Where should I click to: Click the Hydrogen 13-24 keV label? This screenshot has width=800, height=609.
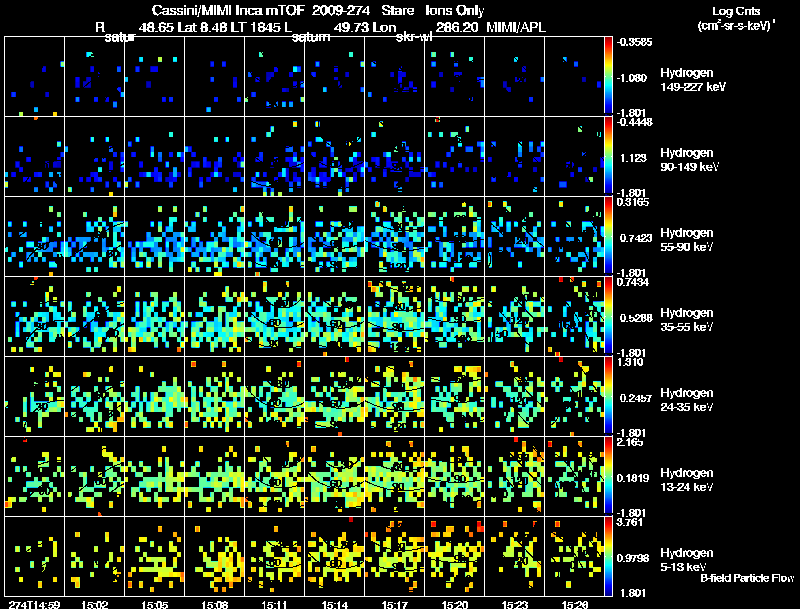(x=687, y=480)
